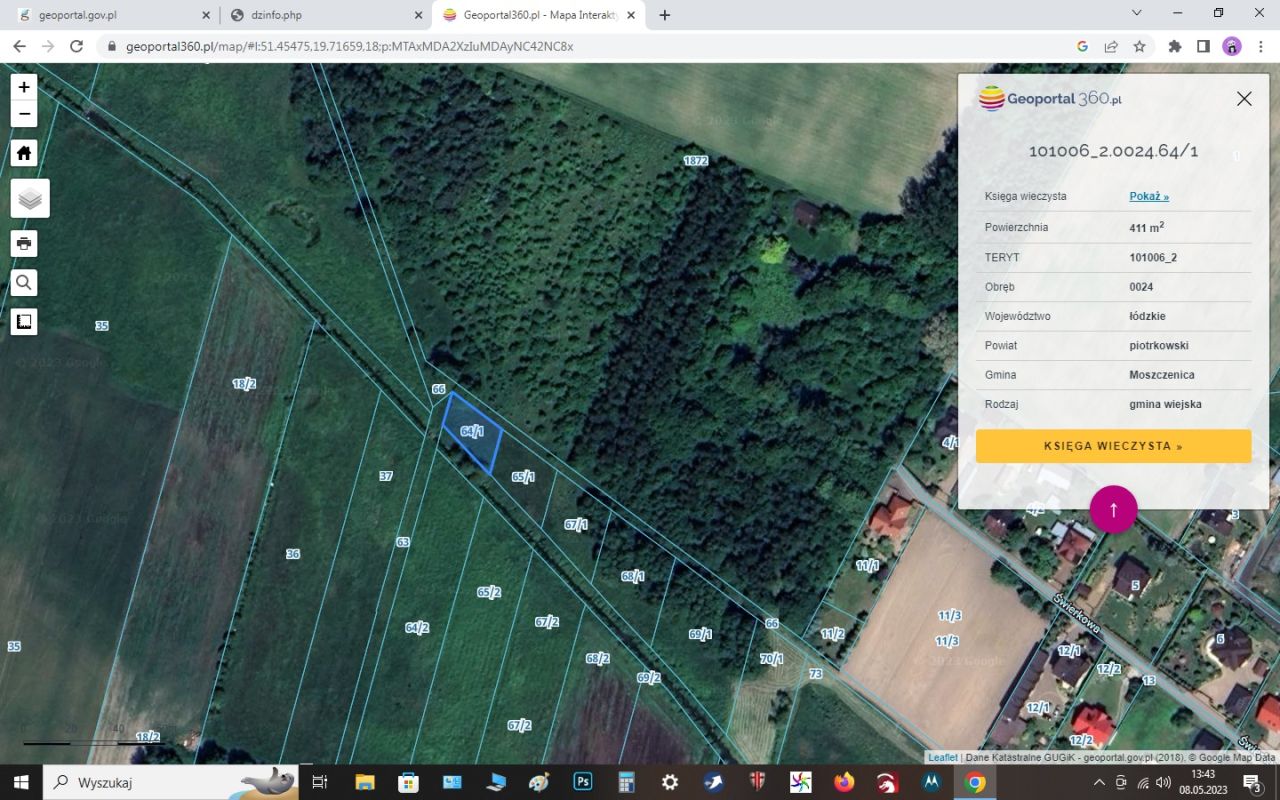Show hidden taskbar icons with the chevron
Viewport: 1280px width, 800px height.
point(1098,782)
